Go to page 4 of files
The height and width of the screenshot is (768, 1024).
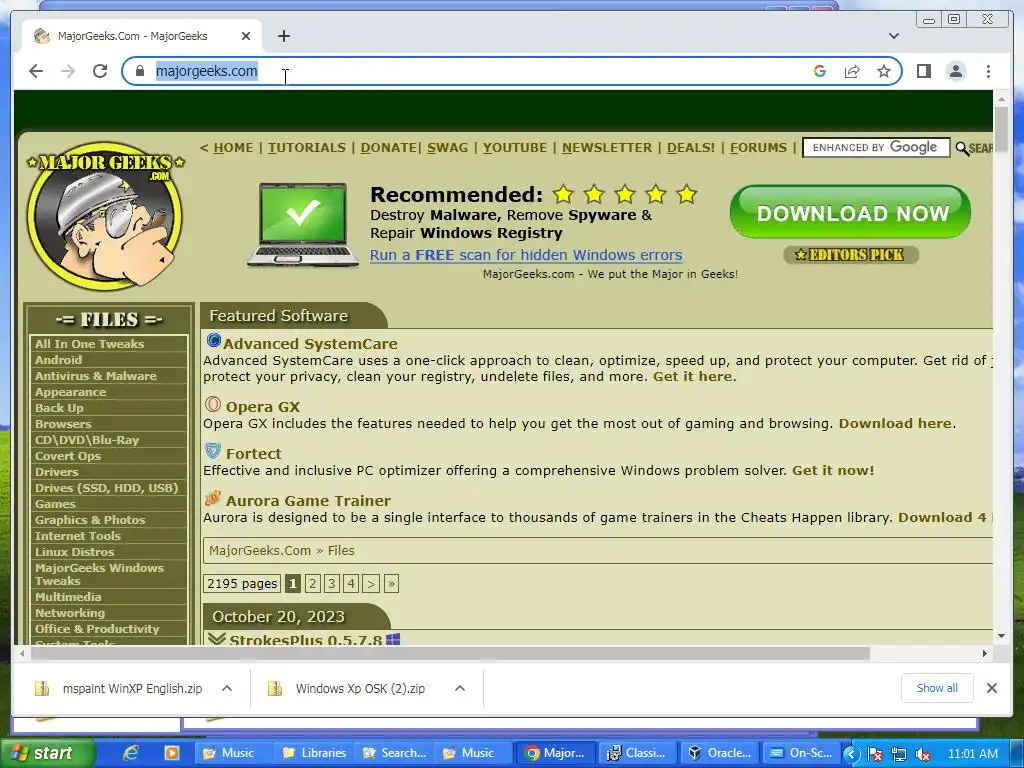pyautogui.click(x=351, y=583)
